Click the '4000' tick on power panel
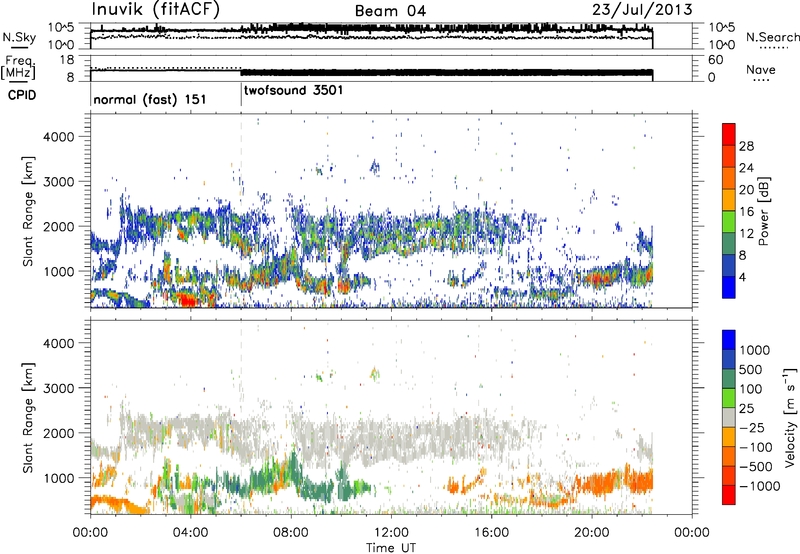Image resolution: width=800 pixels, height=554 pixels. pos(59,137)
